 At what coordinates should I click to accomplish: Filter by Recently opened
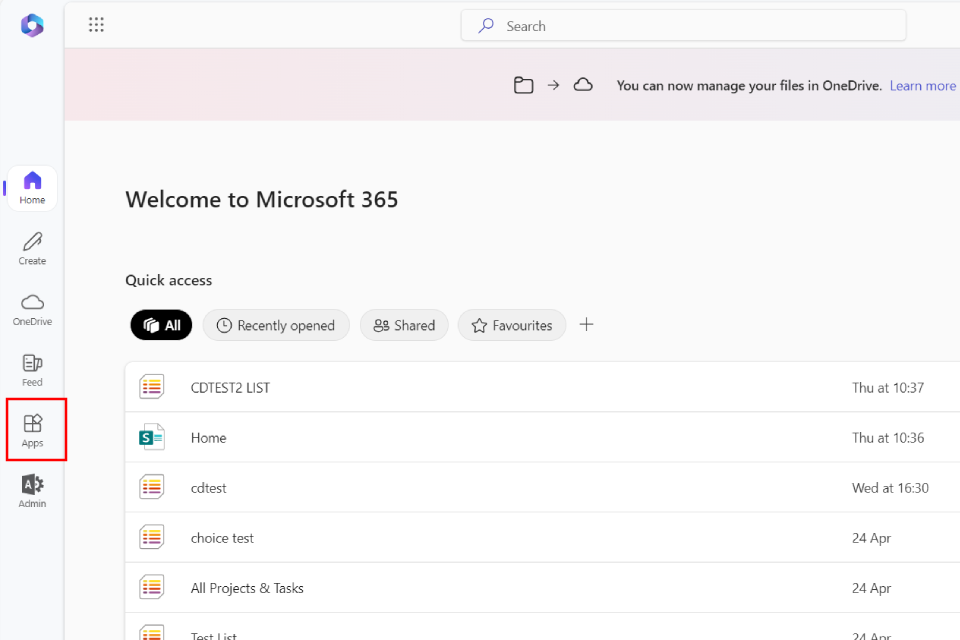click(276, 325)
